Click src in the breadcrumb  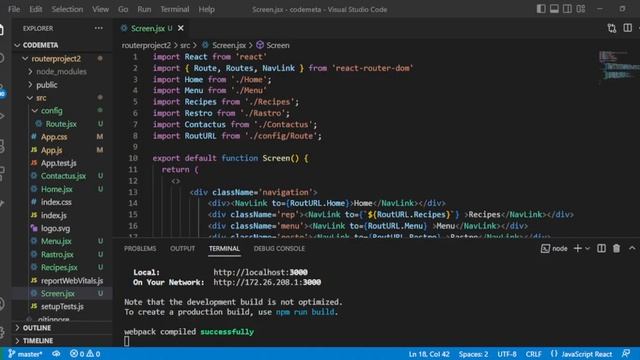[x=185, y=45]
